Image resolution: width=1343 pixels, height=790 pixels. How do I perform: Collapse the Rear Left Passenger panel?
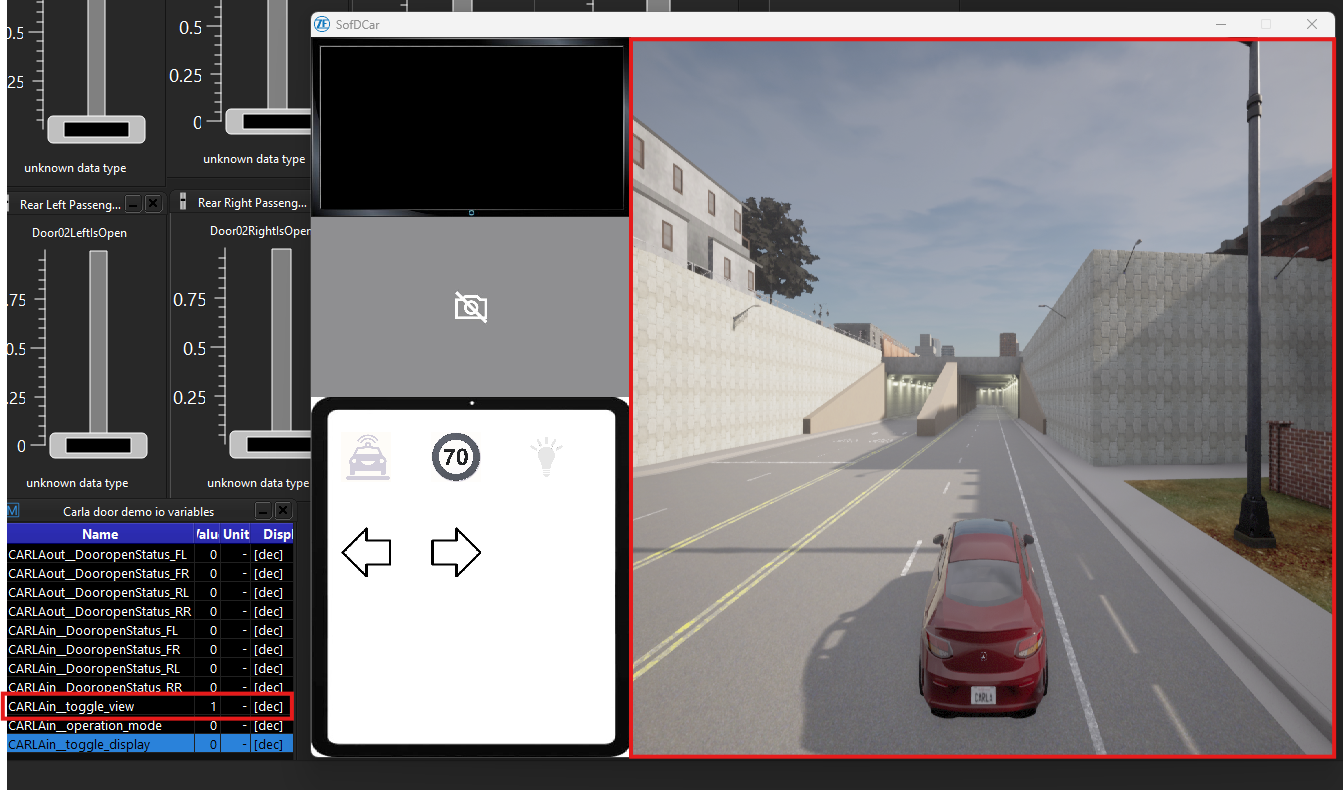coord(132,202)
